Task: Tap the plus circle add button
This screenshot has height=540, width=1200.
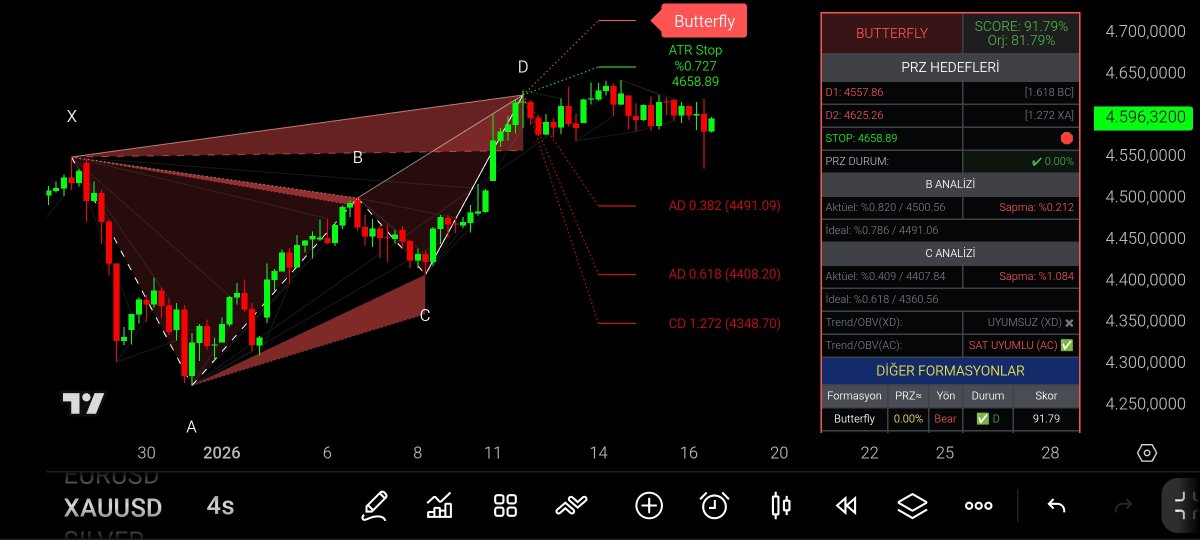Action: [x=649, y=506]
